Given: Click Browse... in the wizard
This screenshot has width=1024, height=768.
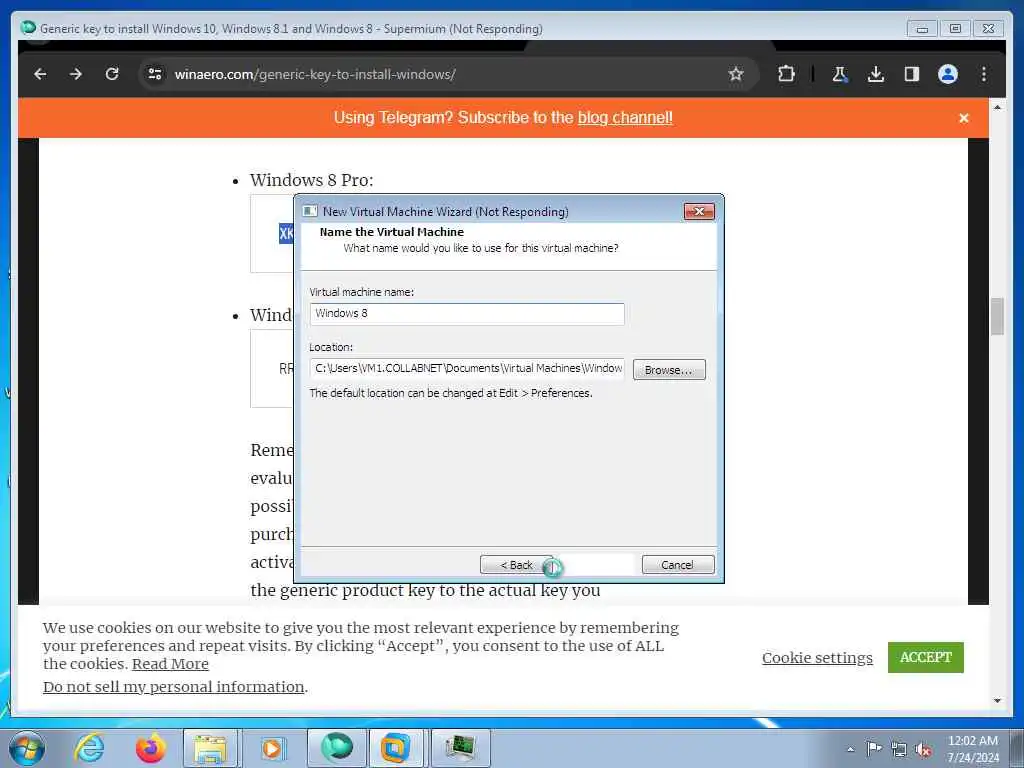Looking at the screenshot, I should (669, 370).
